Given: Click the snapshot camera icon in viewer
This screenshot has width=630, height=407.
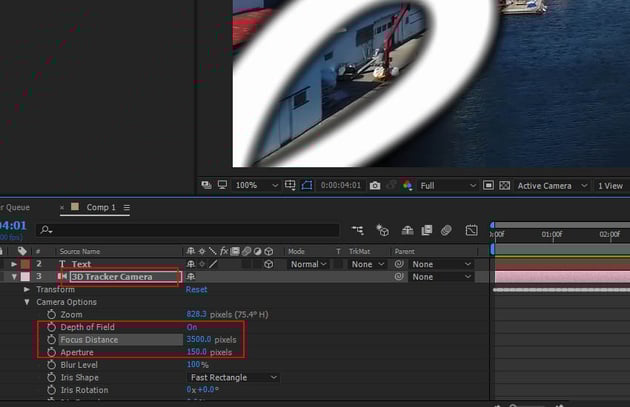Looking at the screenshot, I should coord(375,186).
